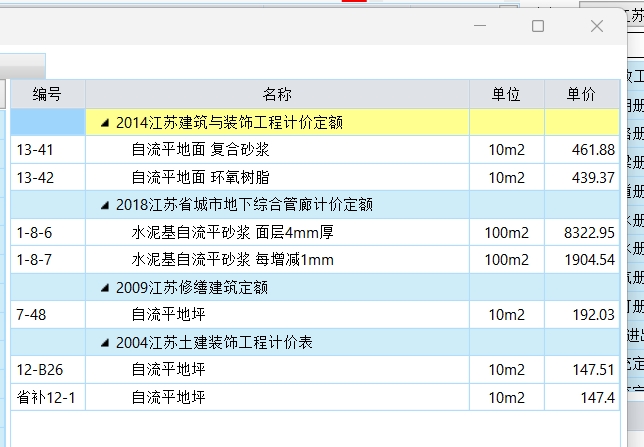This screenshot has width=644, height=447.
Task: Sort by 编号 column header
Action: pyautogui.click(x=48, y=94)
